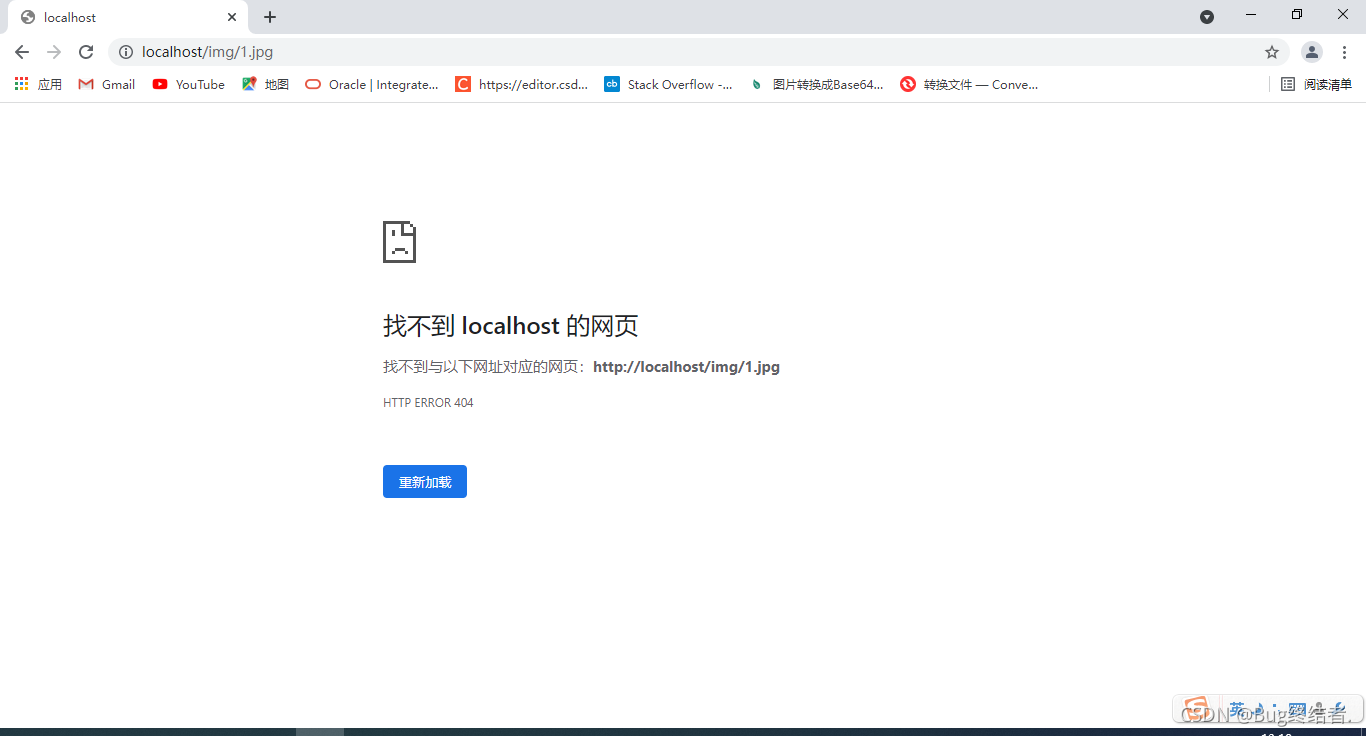Open the Gmail bookmark link
Viewport: 1366px width, 736px height.
pos(105,84)
